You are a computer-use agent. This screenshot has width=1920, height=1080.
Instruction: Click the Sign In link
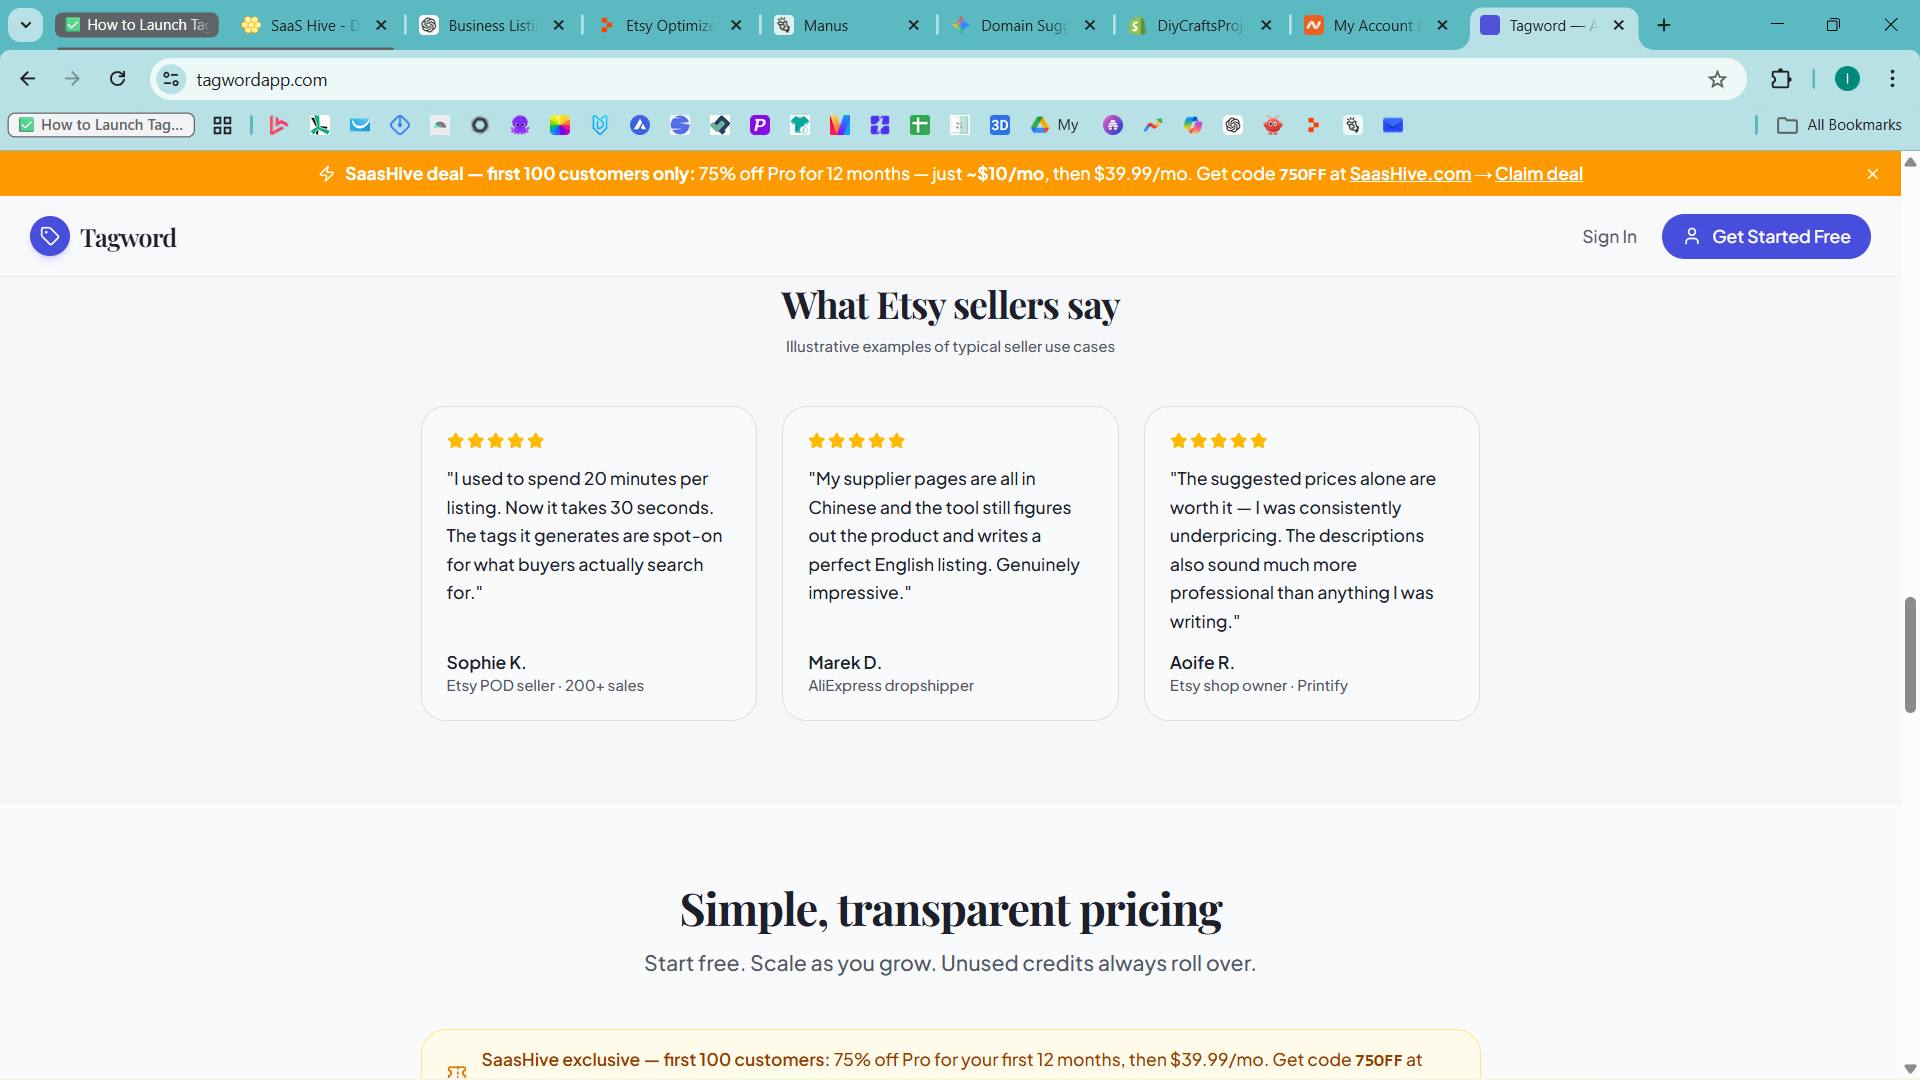(x=1609, y=237)
